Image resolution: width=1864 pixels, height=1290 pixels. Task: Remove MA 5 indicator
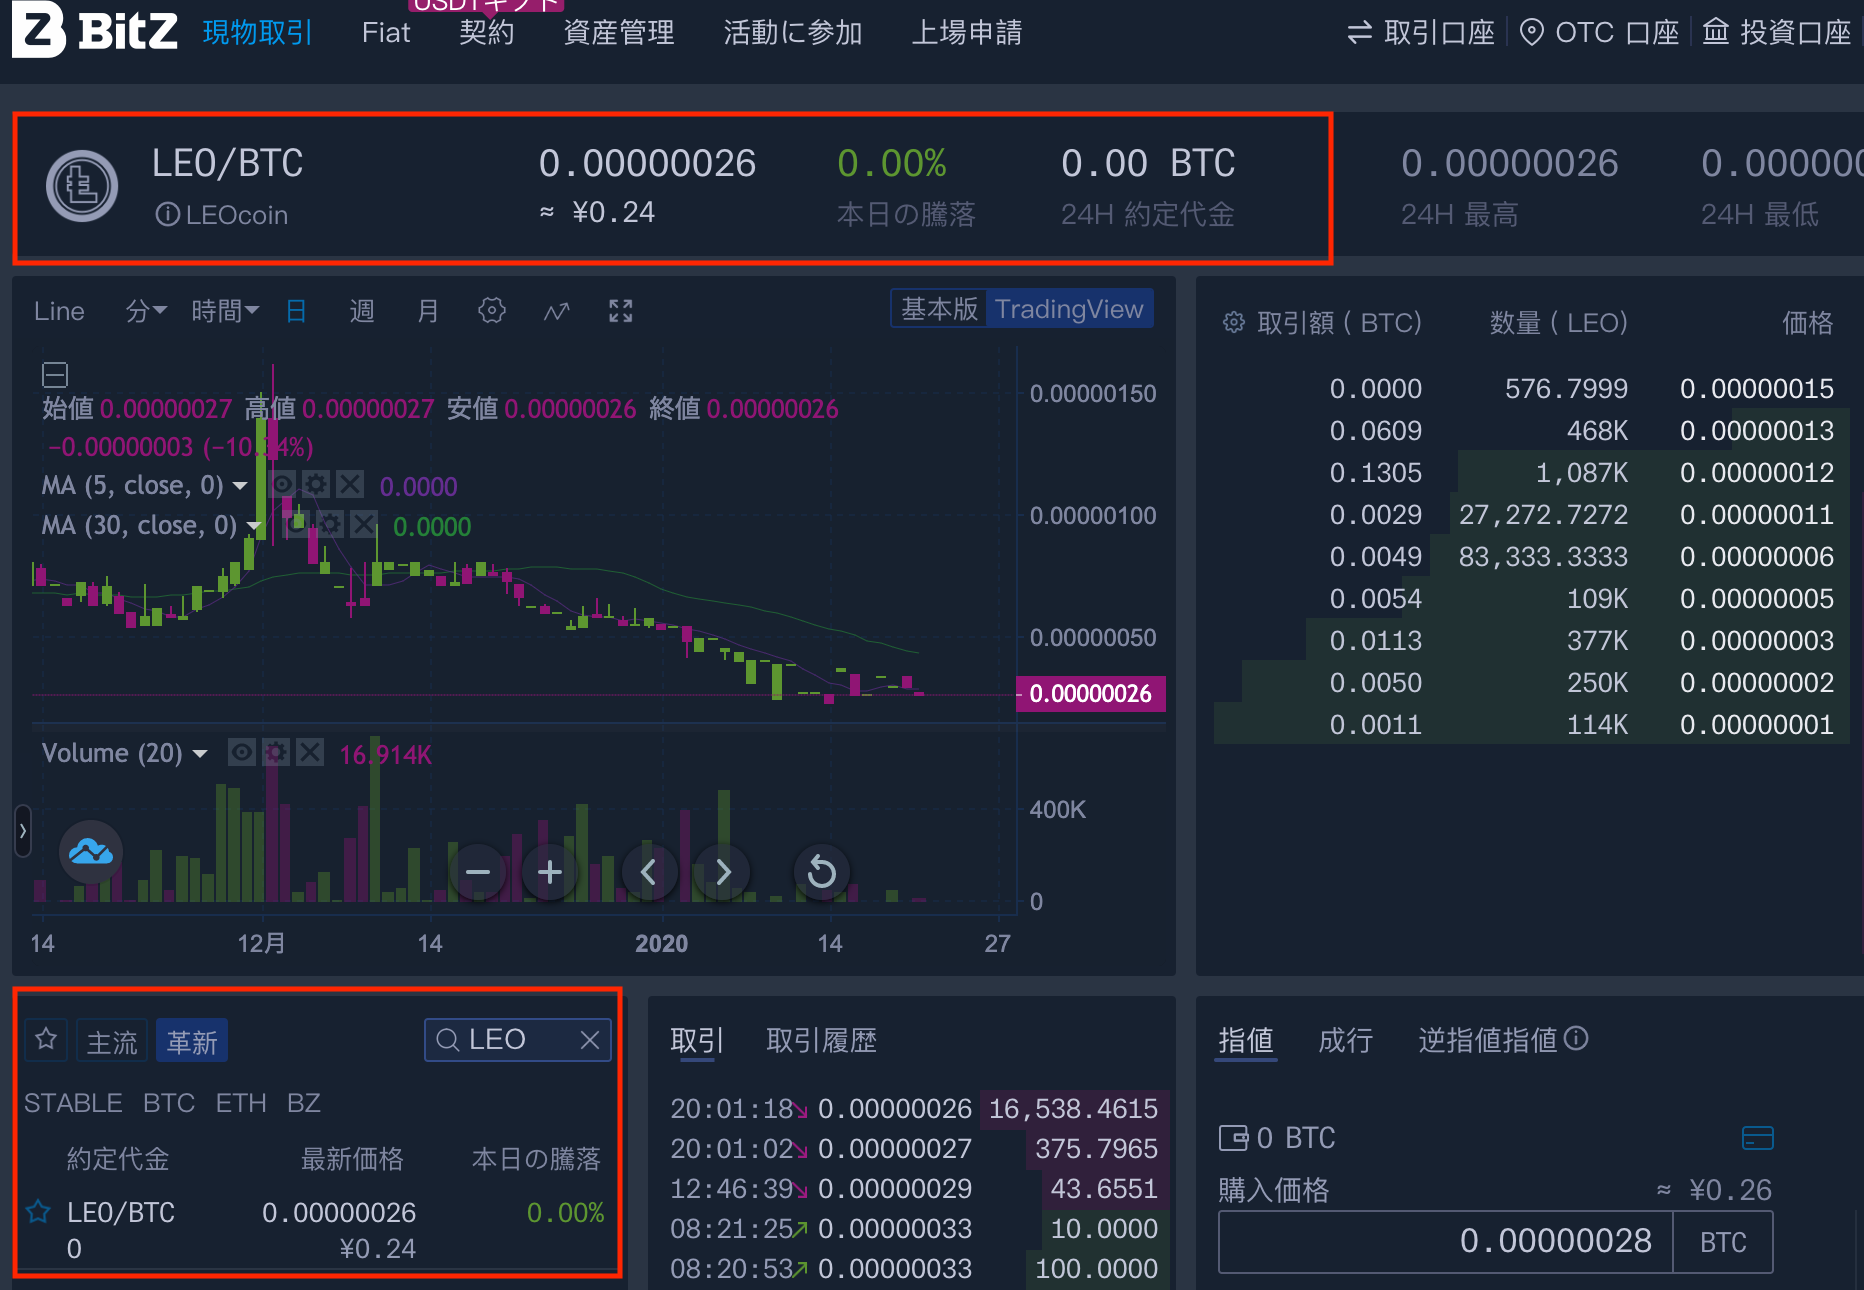[349, 485]
